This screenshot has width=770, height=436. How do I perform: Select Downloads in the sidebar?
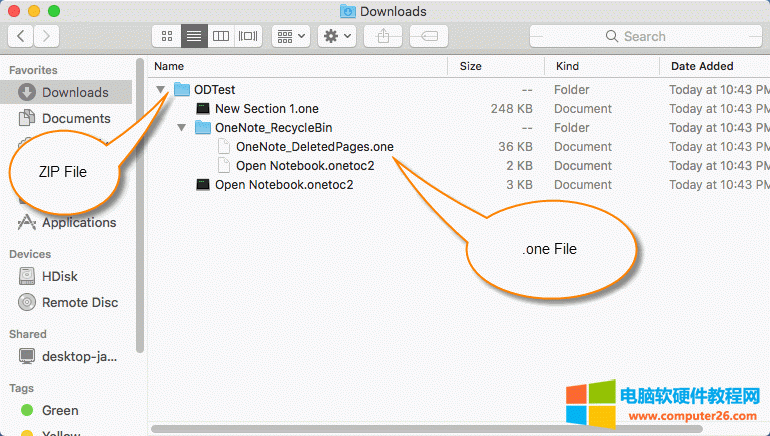[x=75, y=92]
